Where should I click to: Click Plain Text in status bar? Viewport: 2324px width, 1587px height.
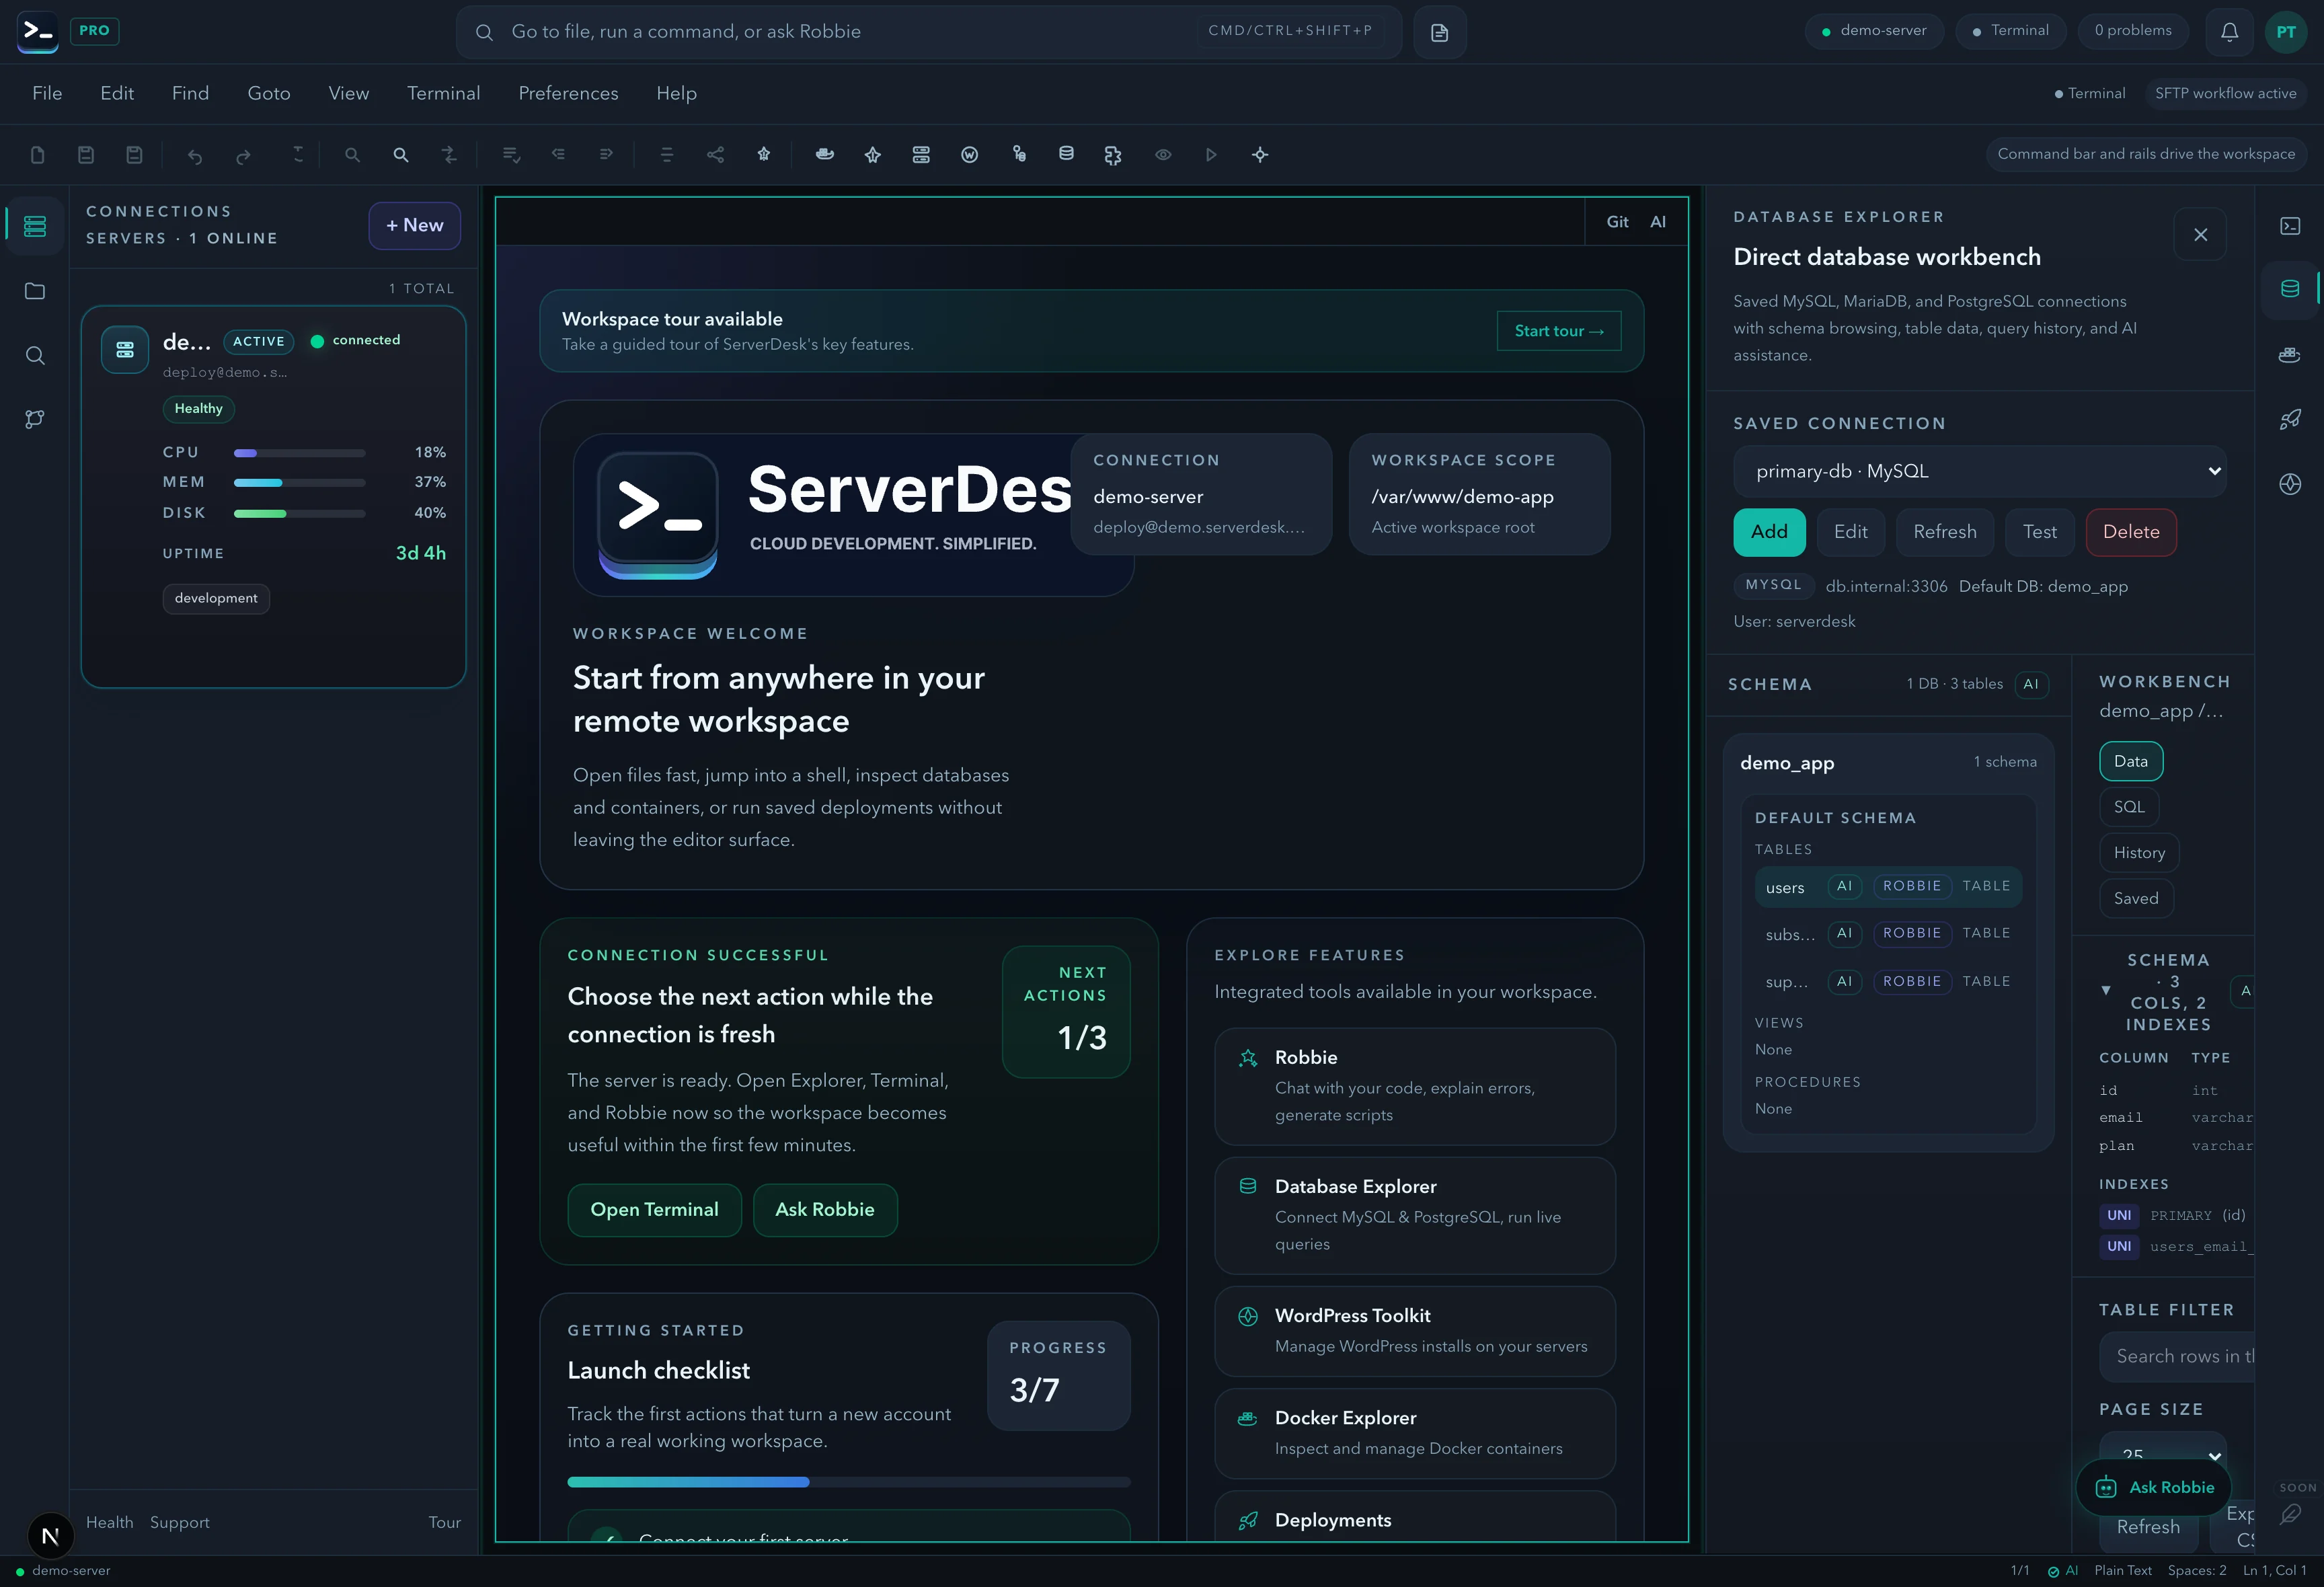click(2122, 1571)
